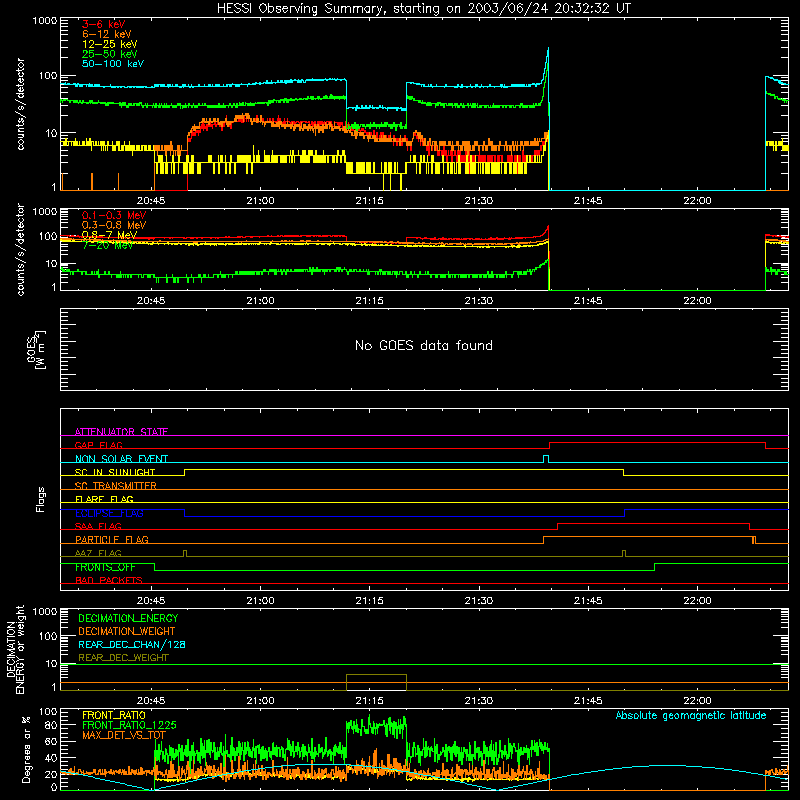Viewport: 800px width, 800px height.
Task: Click the REAR_DEC_CHAN/128 legend label
Action: tap(132, 644)
